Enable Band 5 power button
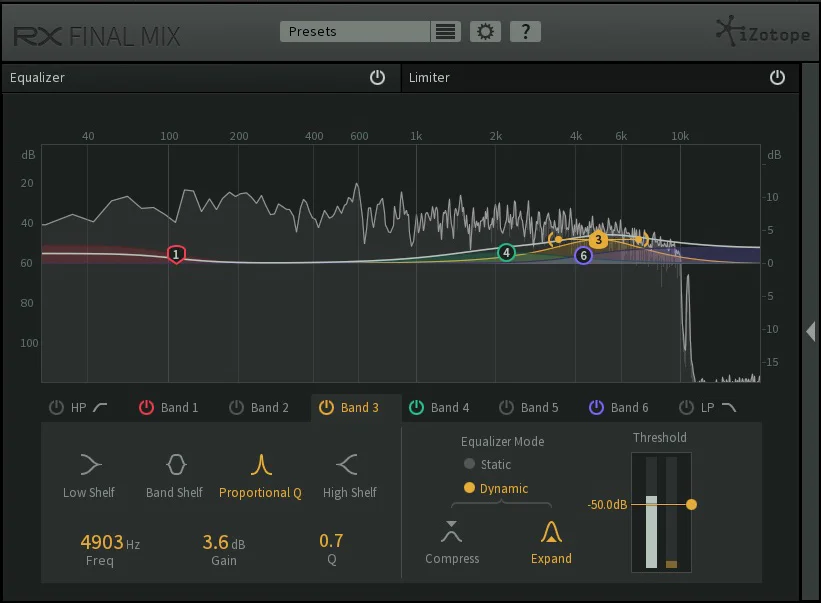 pos(506,407)
